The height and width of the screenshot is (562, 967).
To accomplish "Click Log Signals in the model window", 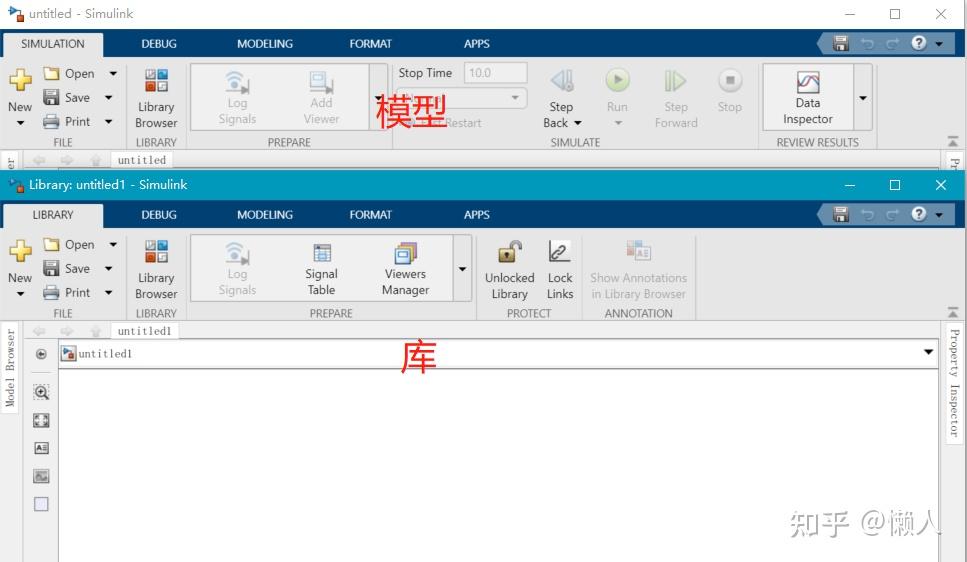I will (237, 98).
